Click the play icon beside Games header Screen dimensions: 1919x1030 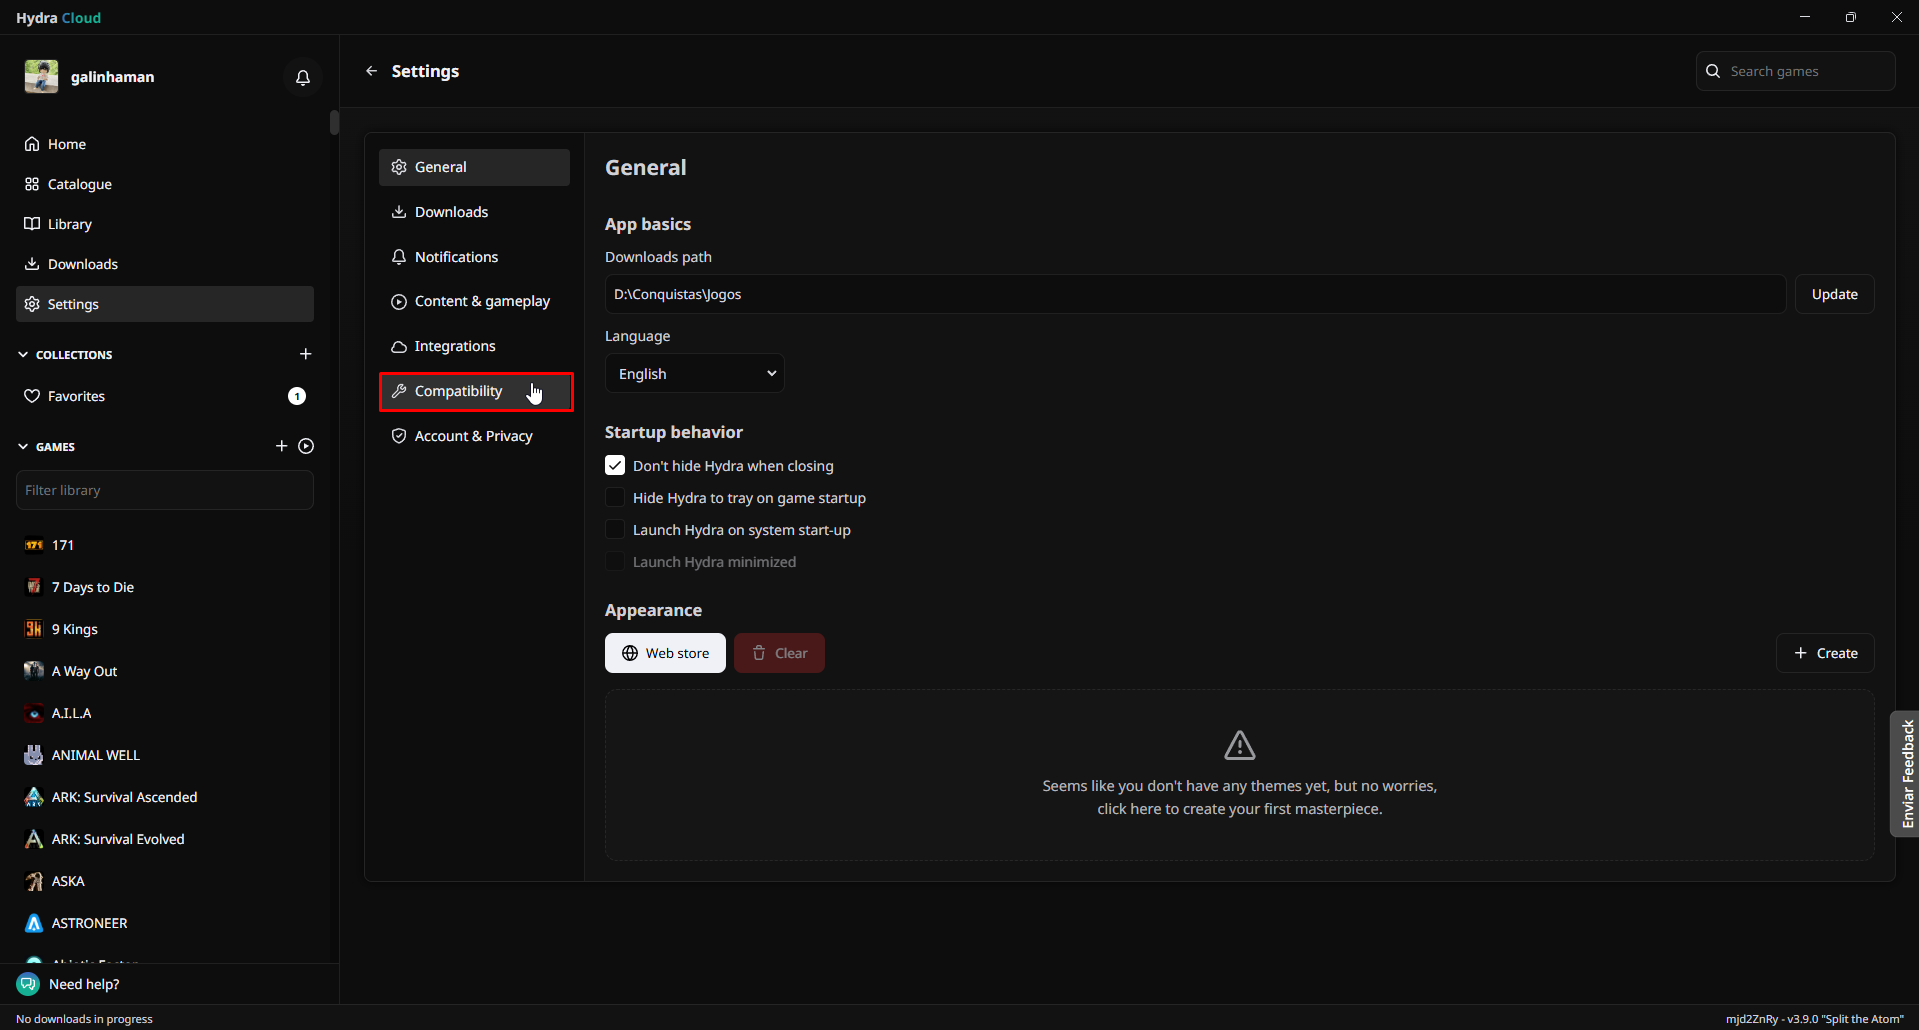(306, 446)
